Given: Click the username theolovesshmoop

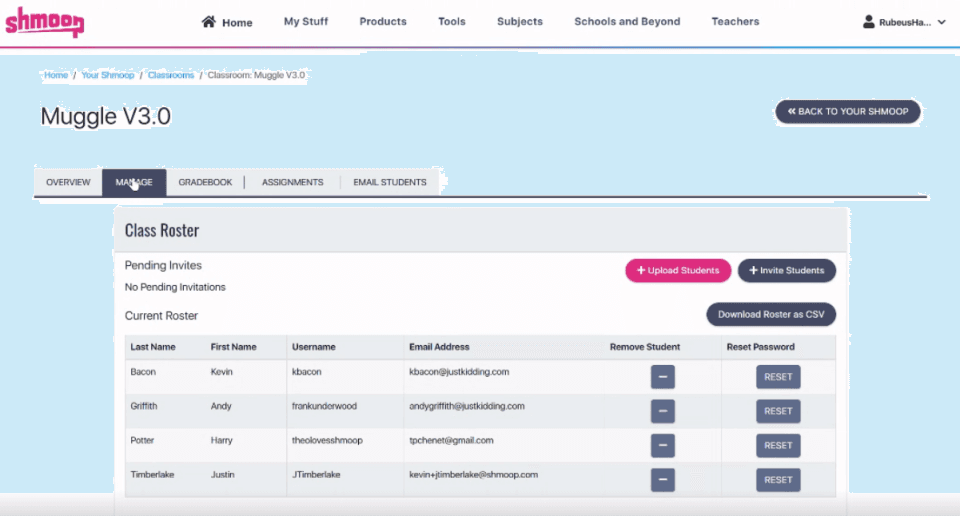Looking at the screenshot, I should (x=327, y=441).
